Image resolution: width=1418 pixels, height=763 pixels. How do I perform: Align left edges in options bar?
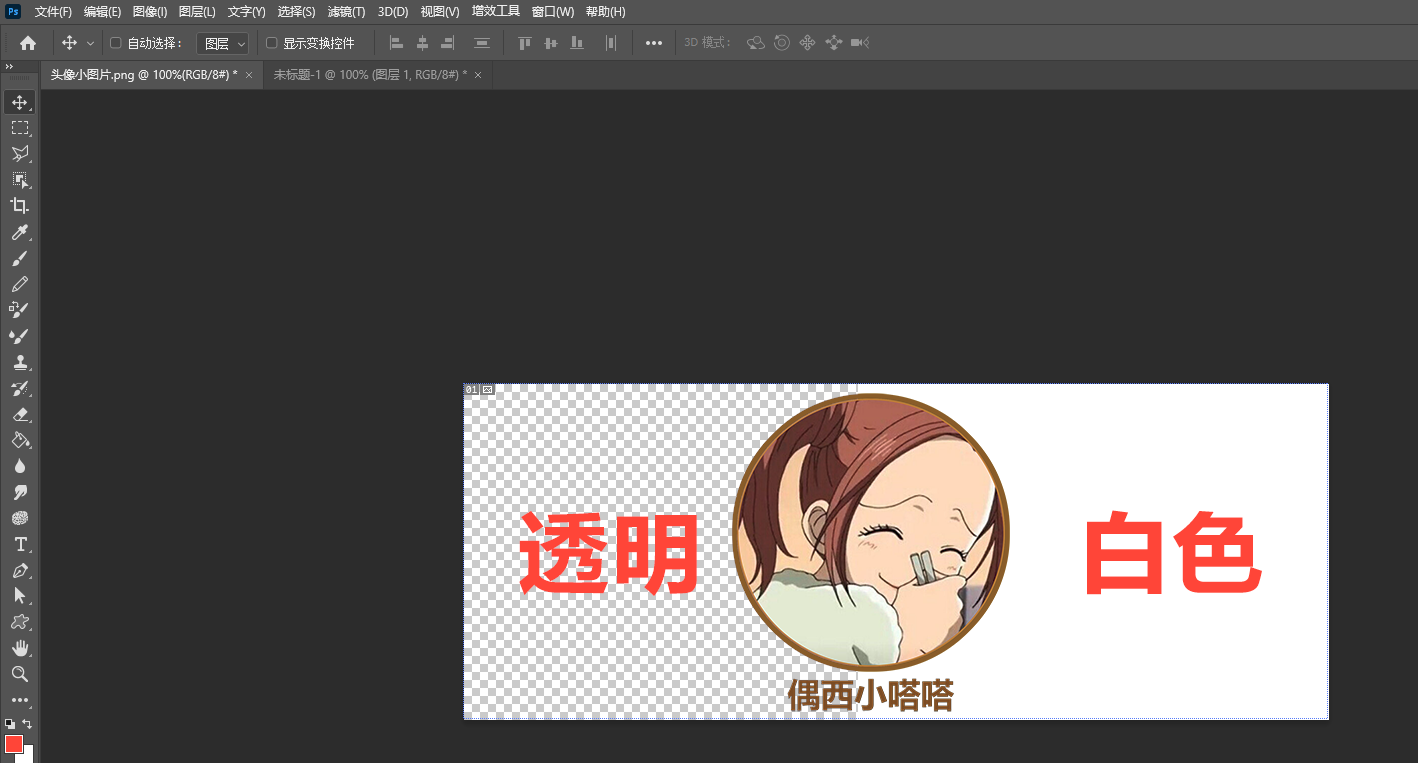396,43
